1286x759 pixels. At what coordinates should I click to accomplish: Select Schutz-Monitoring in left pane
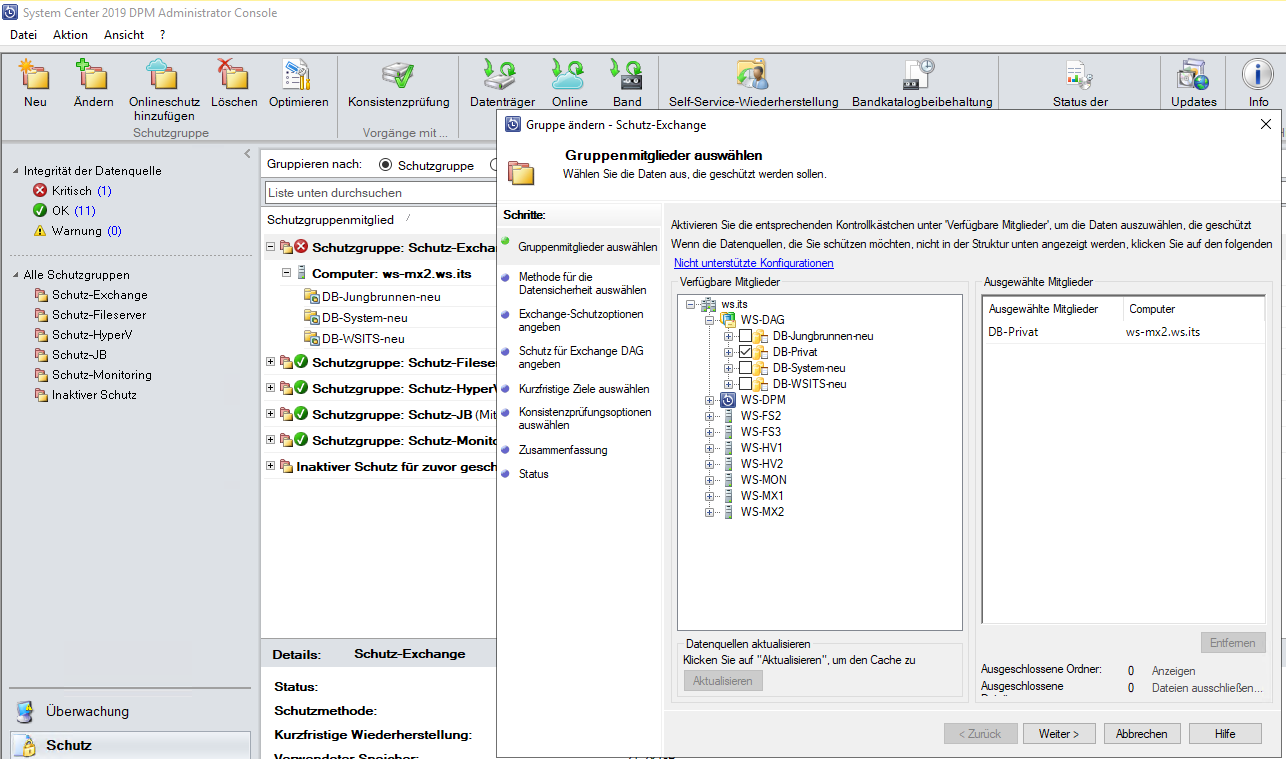tap(102, 375)
